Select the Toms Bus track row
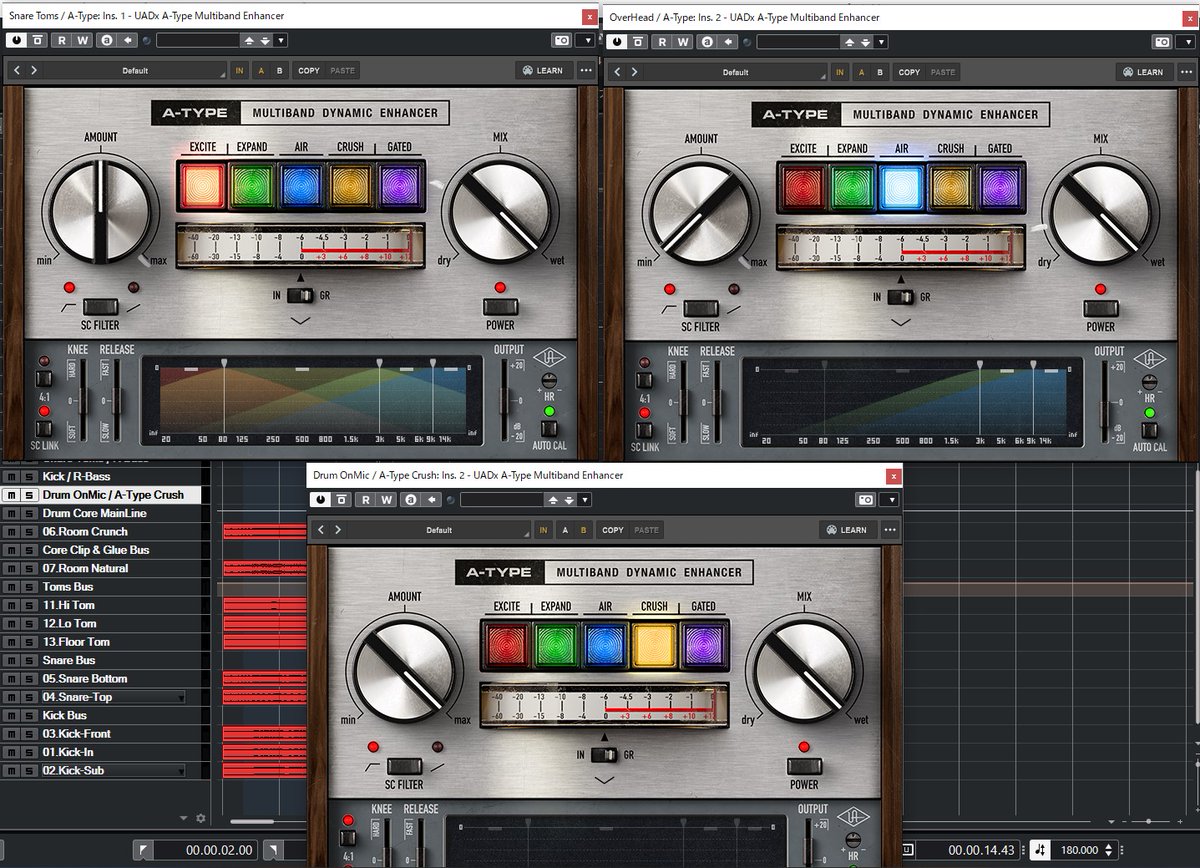The width and height of the screenshot is (1200, 868). click(x=69, y=587)
